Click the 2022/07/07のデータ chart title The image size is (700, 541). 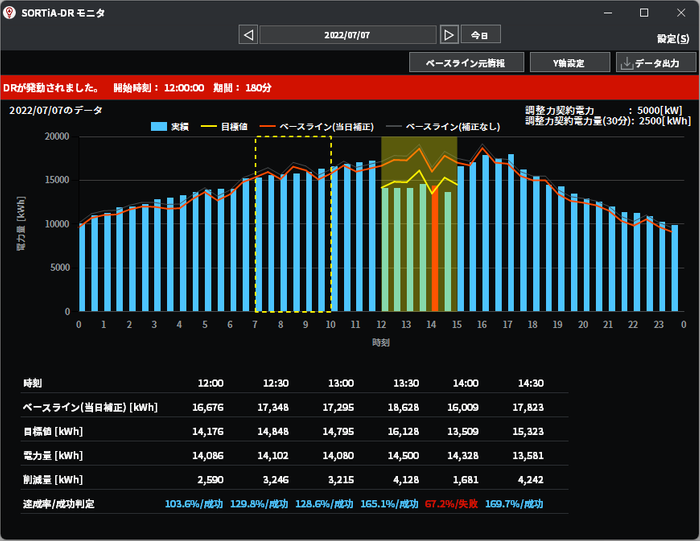[56, 110]
